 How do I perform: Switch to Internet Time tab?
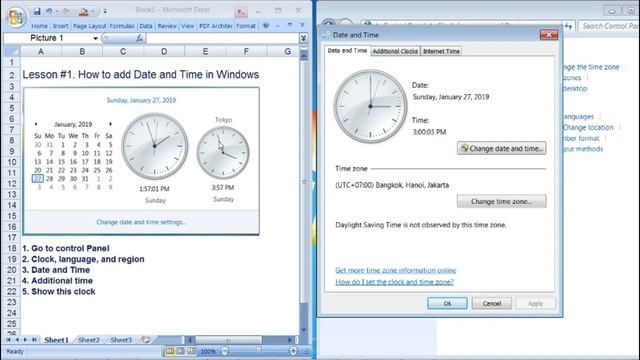click(x=441, y=51)
